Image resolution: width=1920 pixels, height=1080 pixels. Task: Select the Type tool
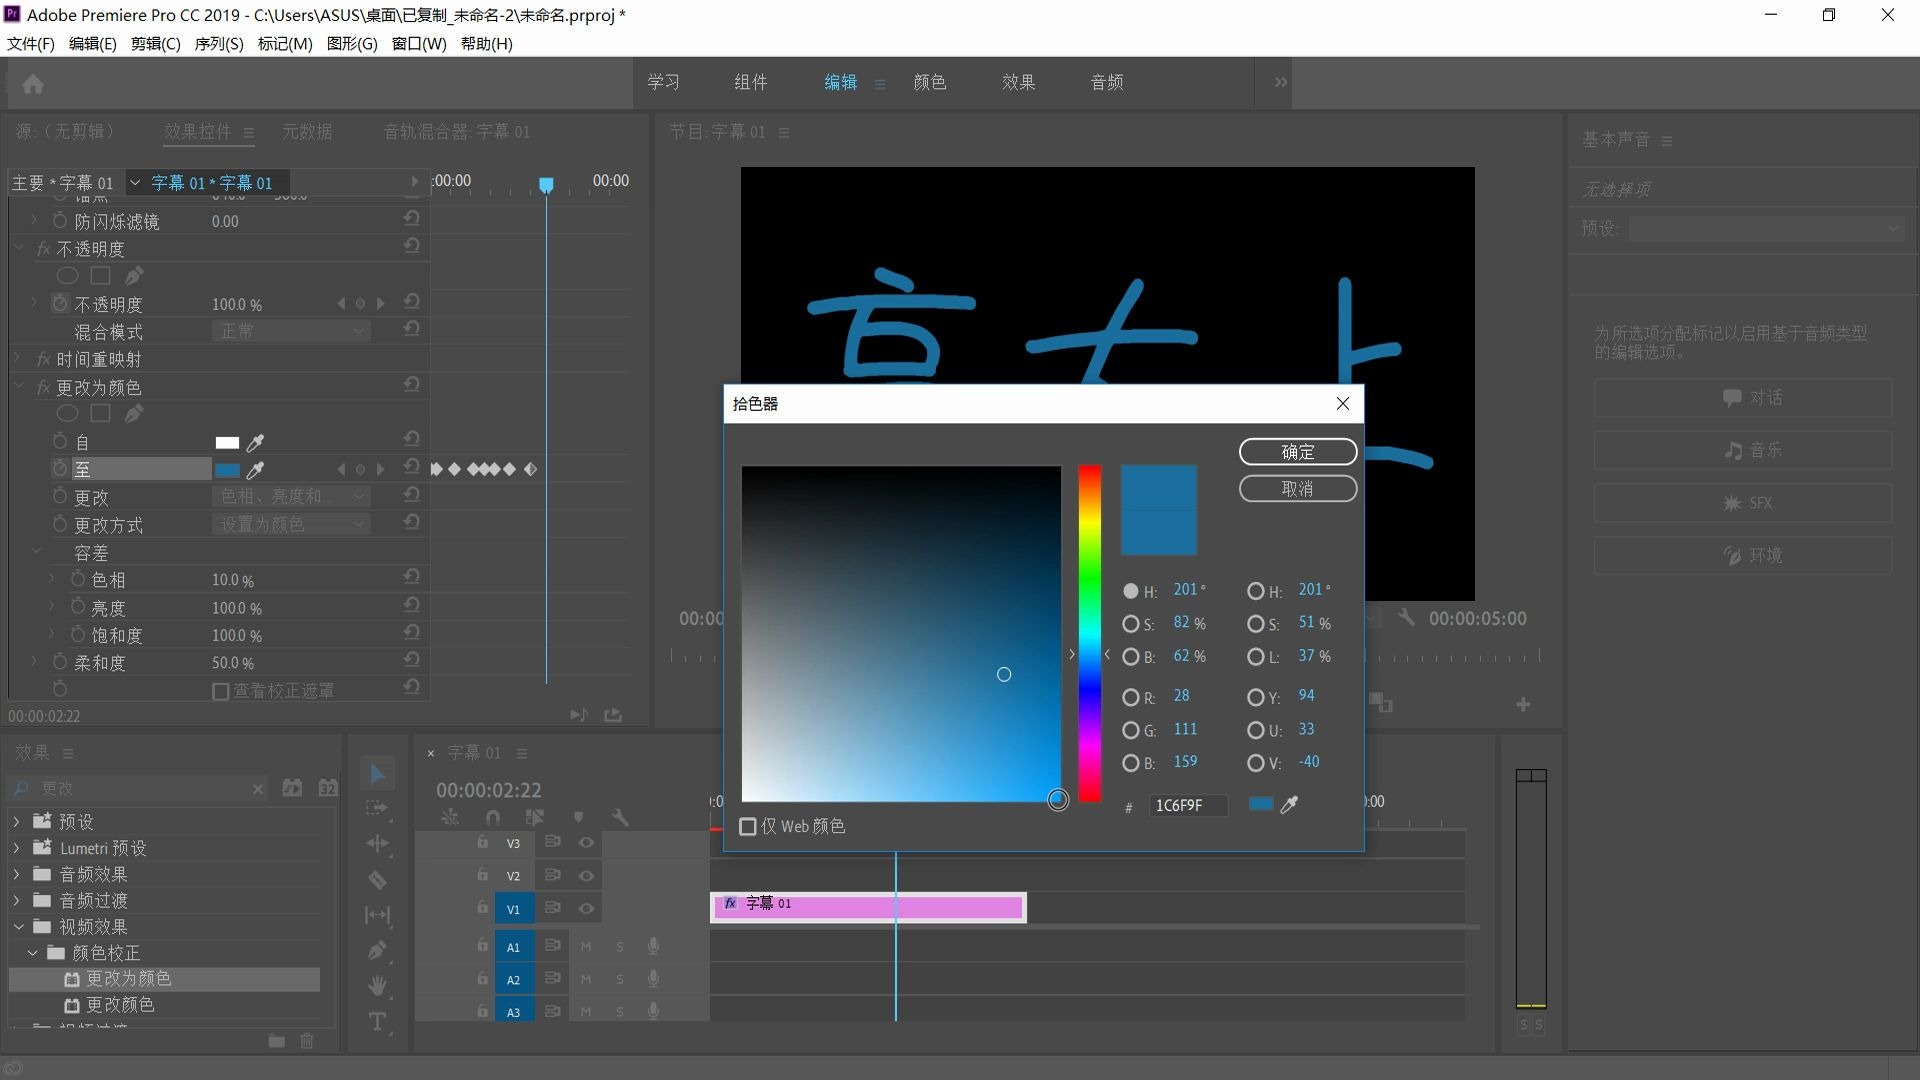click(x=377, y=1021)
